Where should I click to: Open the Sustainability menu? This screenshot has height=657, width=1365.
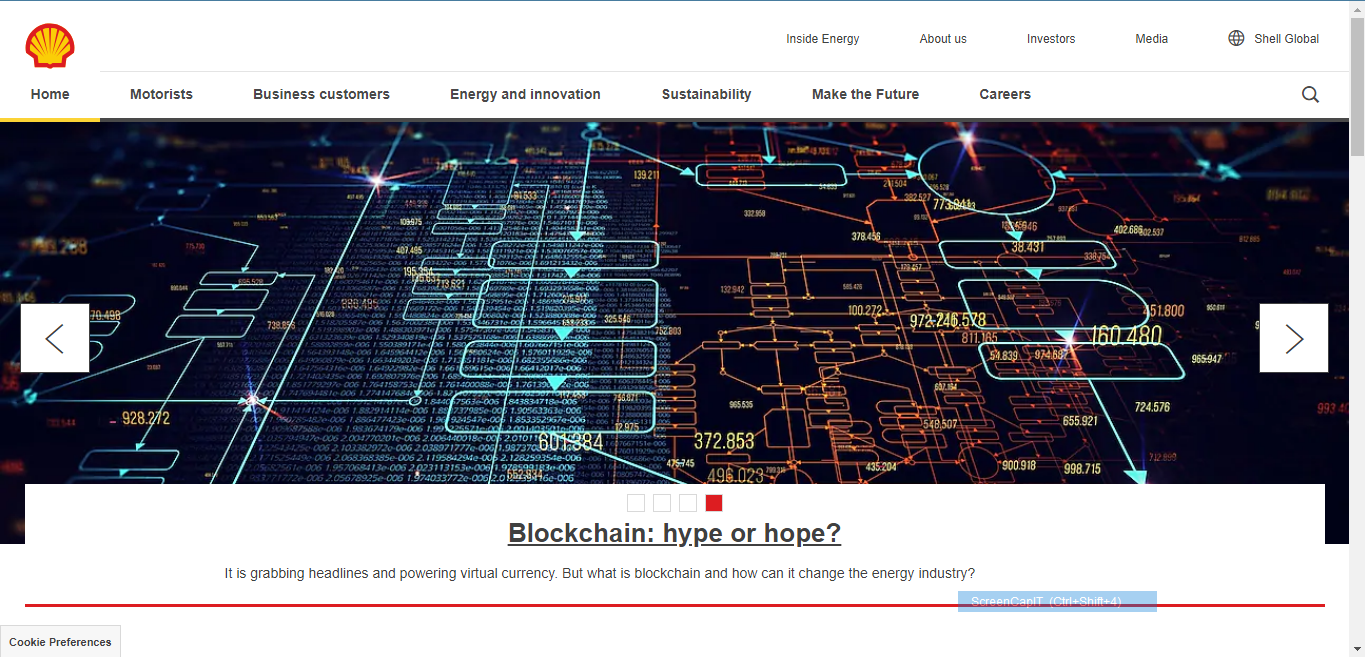click(x=706, y=95)
